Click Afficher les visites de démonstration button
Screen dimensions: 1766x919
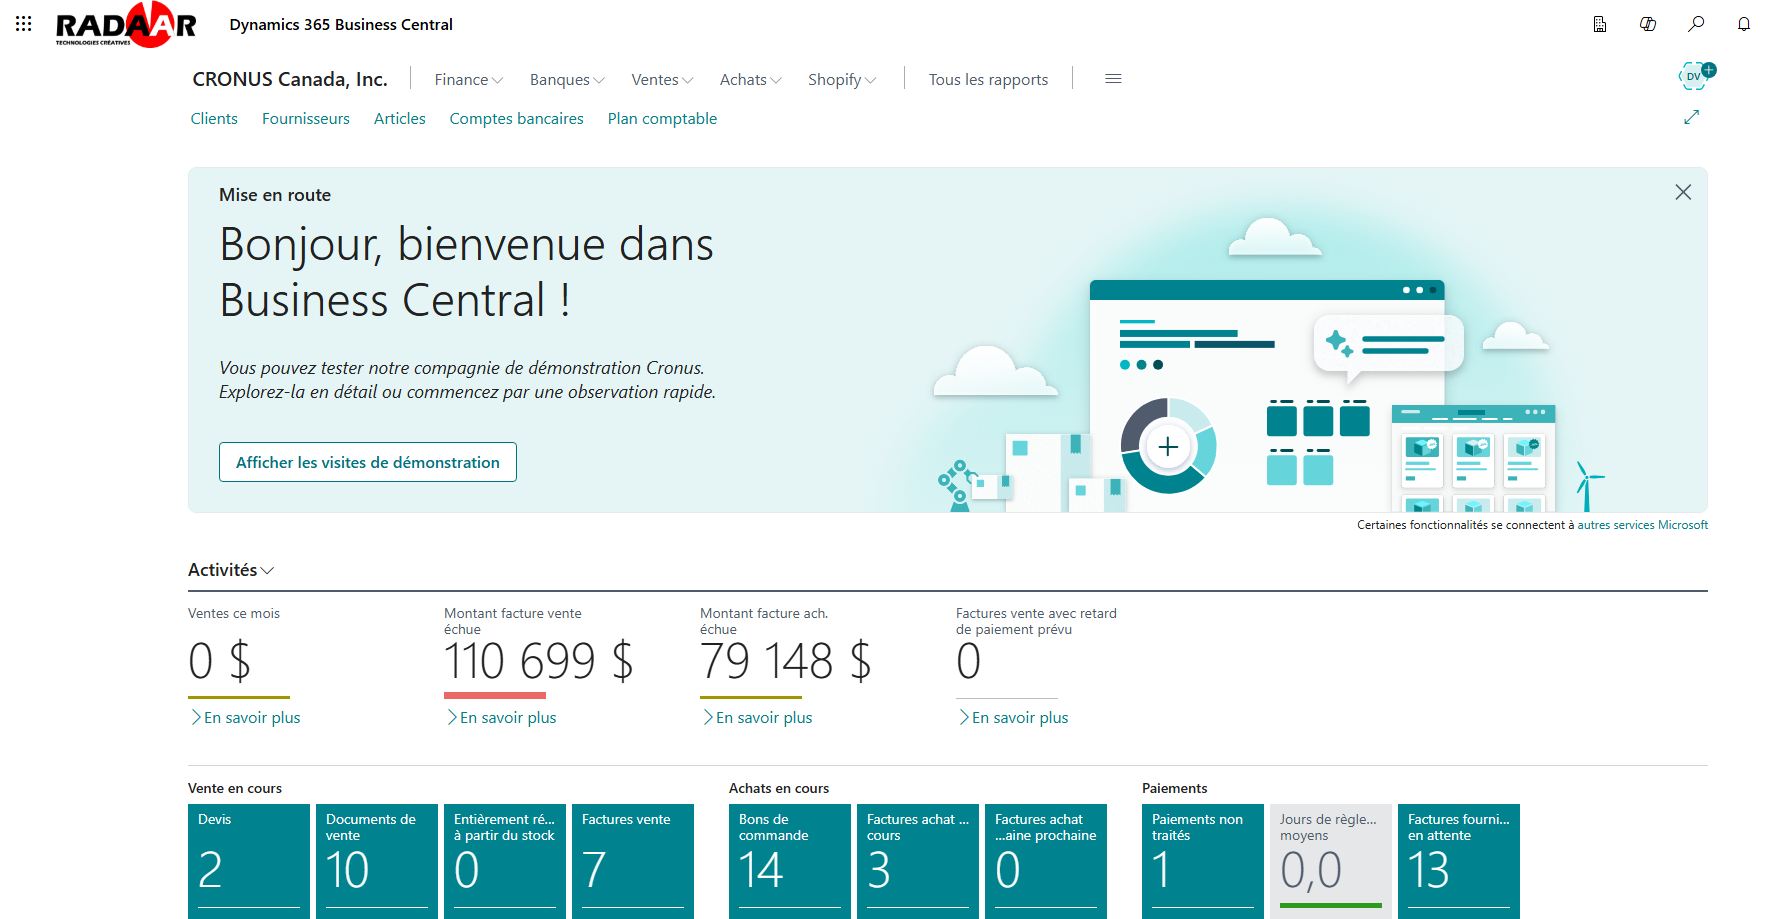pyautogui.click(x=368, y=462)
